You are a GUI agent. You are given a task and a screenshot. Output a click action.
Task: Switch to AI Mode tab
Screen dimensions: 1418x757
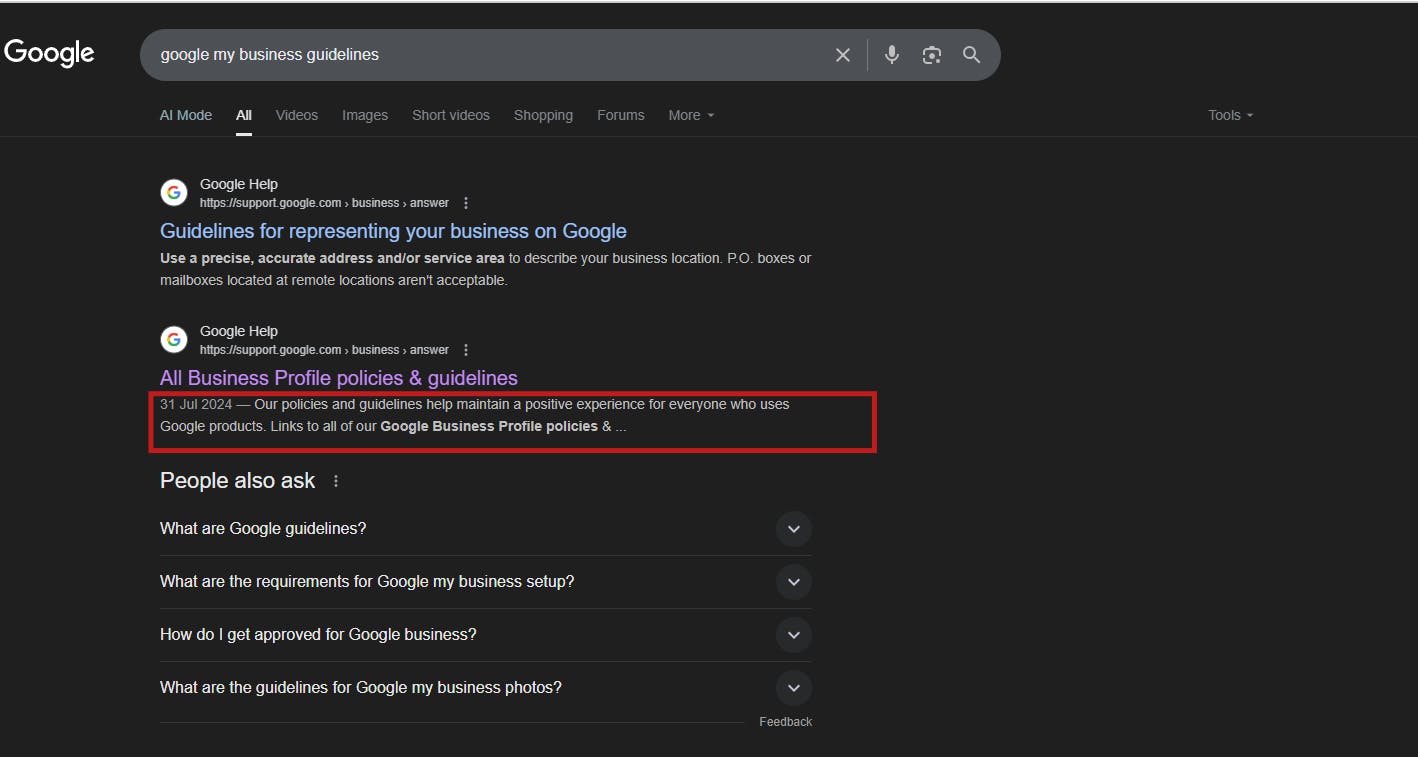186,115
